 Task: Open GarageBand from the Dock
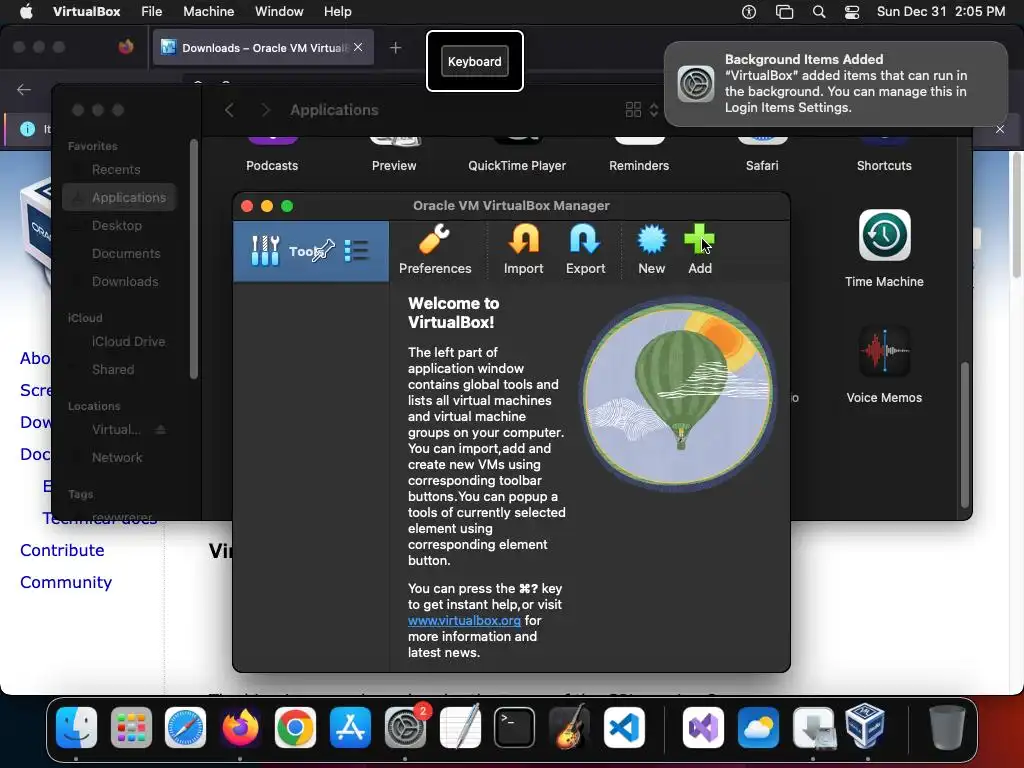(569, 728)
